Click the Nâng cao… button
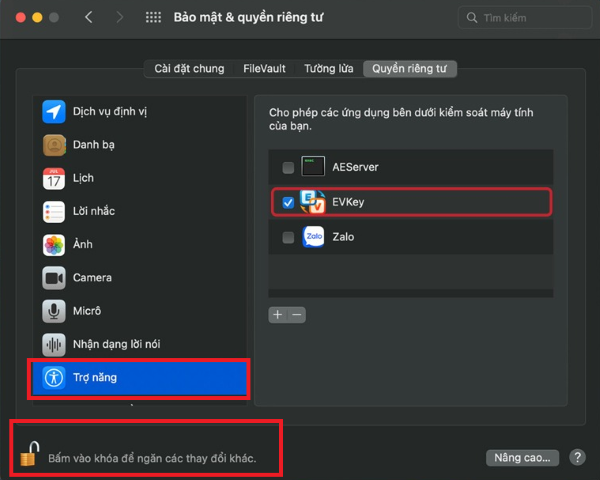This screenshot has width=600, height=480. (521, 457)
